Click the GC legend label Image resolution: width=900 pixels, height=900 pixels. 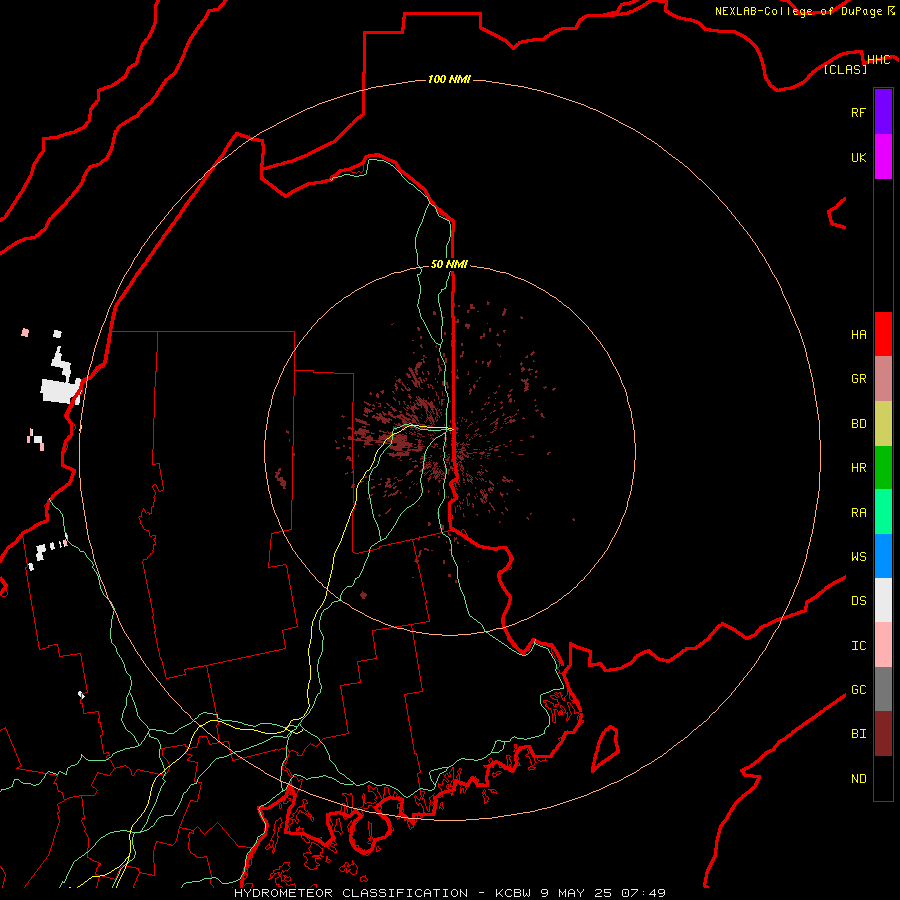(x=858, y=690)
